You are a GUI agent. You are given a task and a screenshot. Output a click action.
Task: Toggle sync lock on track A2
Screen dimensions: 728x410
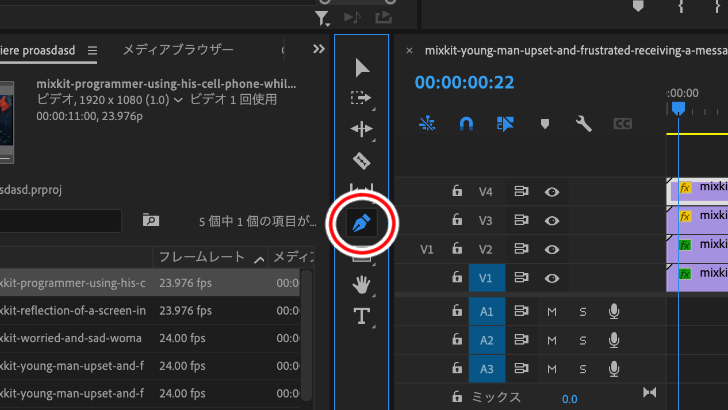pos(521,339)
